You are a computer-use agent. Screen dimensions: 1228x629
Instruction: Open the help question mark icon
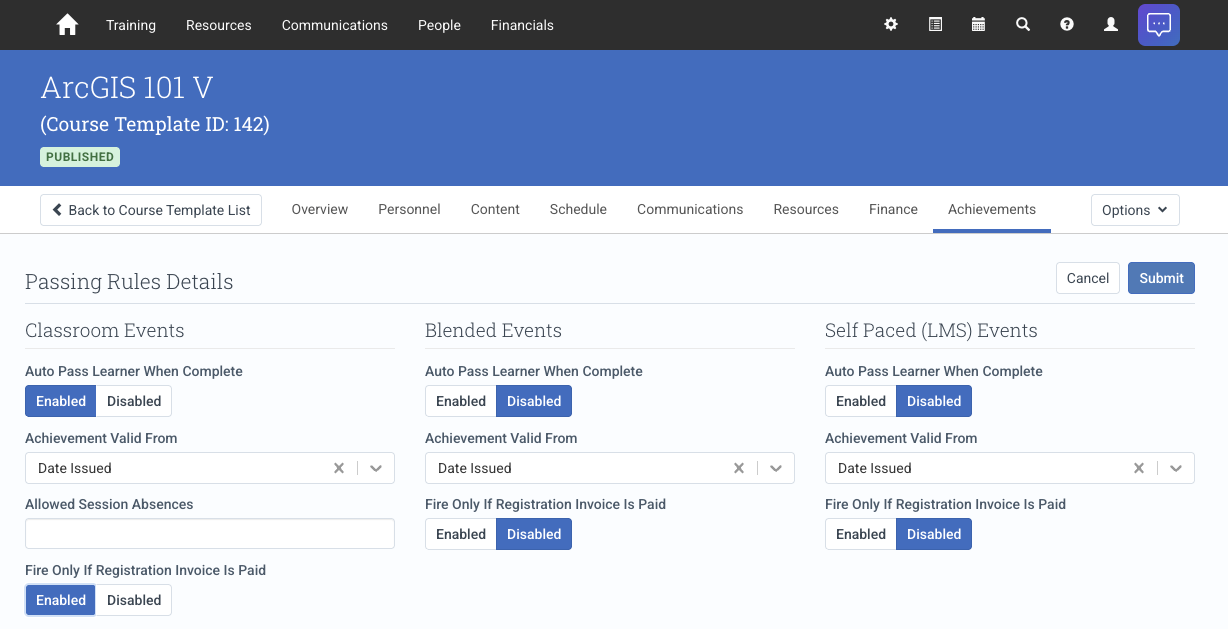[x=1067, y=25]
